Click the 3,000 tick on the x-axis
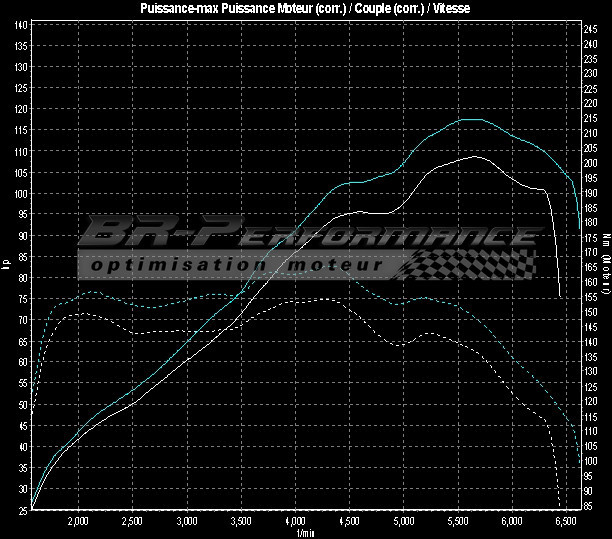 187,522
